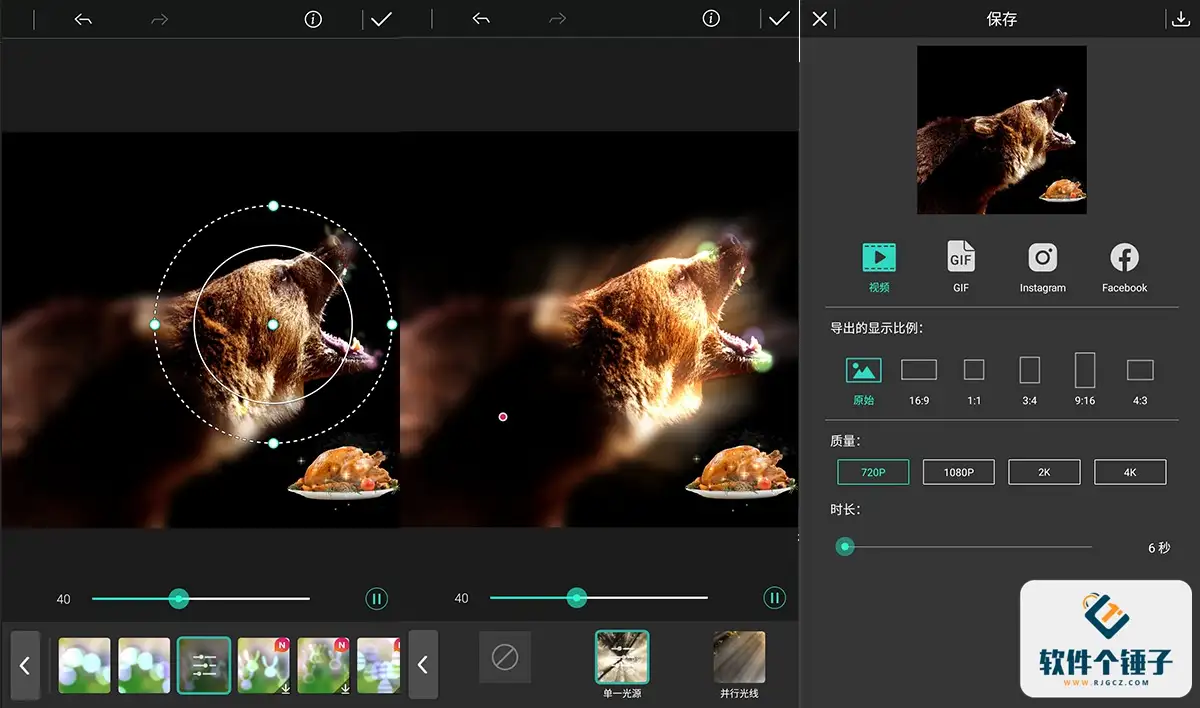Pause the right preview playback
This screenshot has width=1200, height=708.
(x=774, y=598)
